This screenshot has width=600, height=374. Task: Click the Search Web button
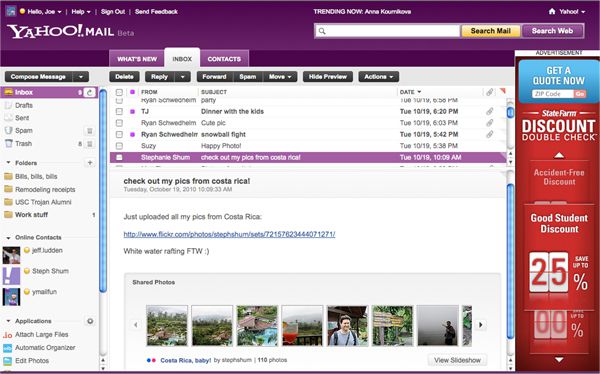tap(552, 31)
